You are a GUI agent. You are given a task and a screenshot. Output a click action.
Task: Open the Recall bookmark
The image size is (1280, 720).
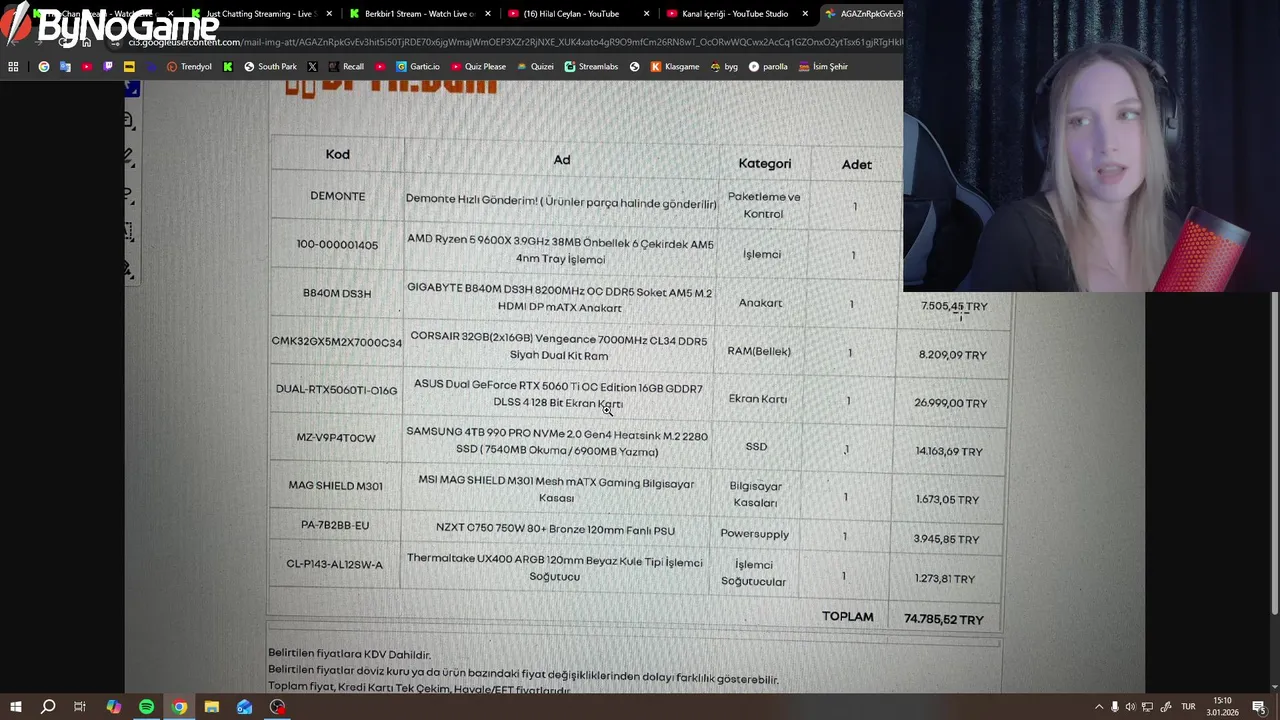[346, 67]
